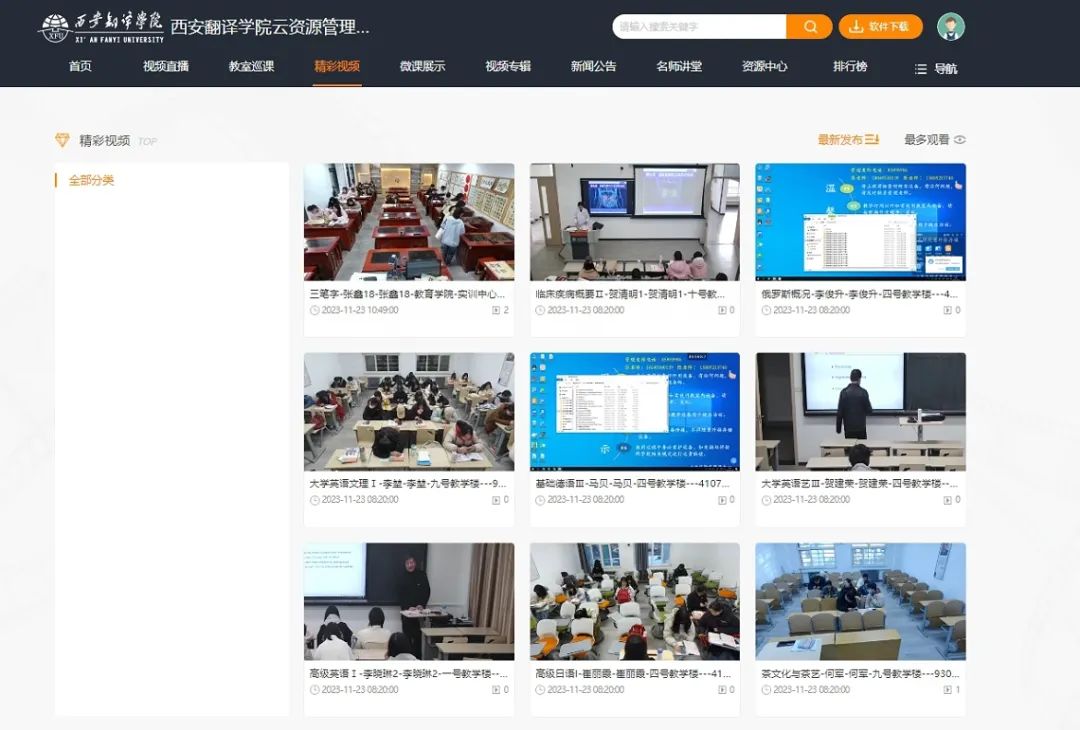The height and width of the screenshot is (730, 1080).
Task: Click the 导航 hamburger menu icon
Action: 921,69
